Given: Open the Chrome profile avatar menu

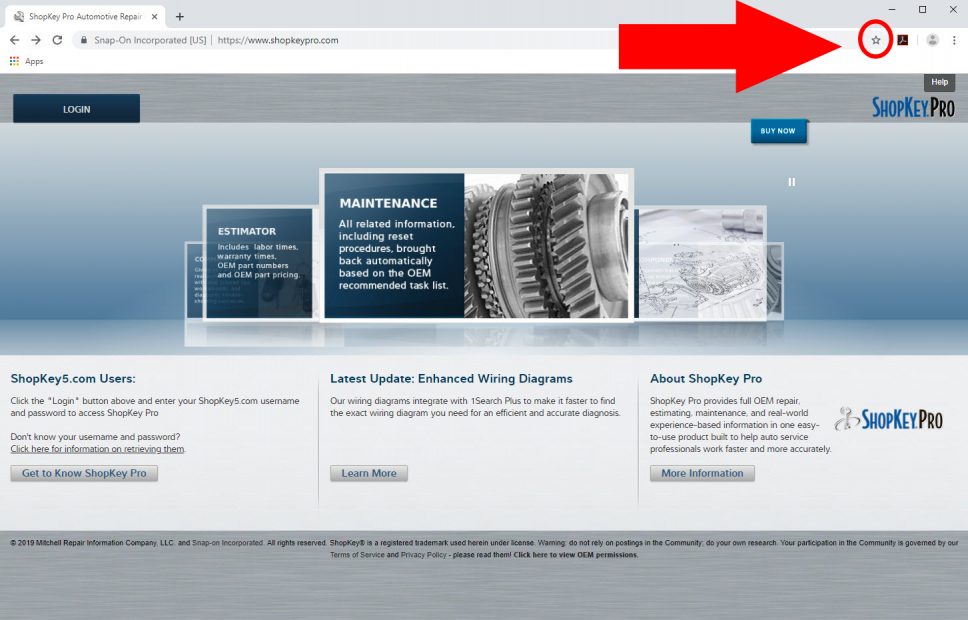Looking at the screenshot, I should pyautogui.click(x=932, y=40).
